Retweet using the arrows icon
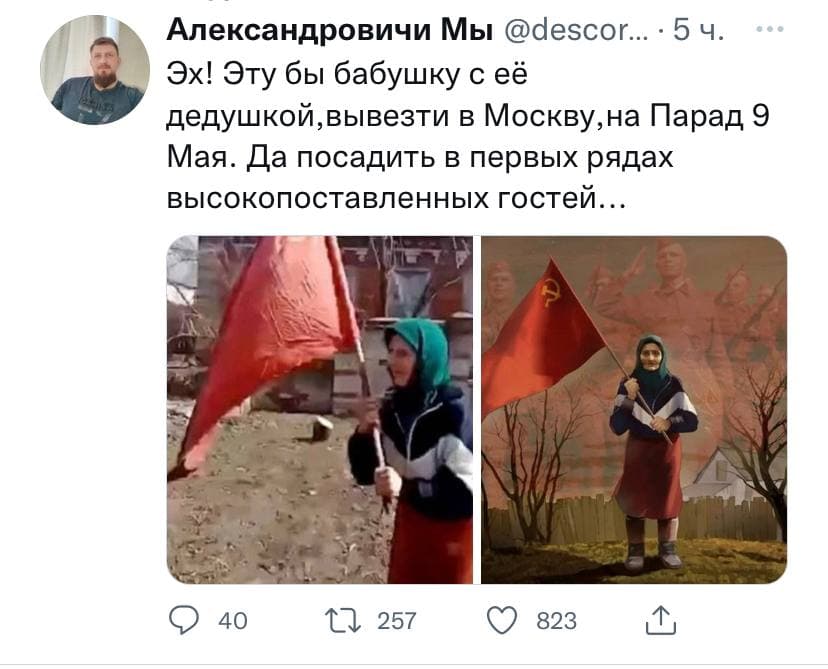This screenshot has width=828, height=669. tap(343, 621)
